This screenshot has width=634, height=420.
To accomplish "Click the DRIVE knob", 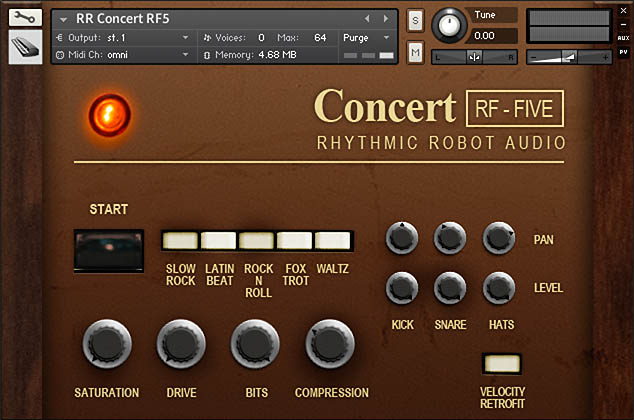I will tap(181, 344).
